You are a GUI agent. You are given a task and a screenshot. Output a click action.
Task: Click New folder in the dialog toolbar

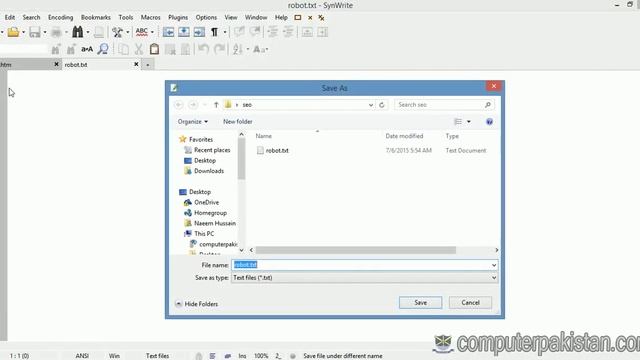[238, 122]
